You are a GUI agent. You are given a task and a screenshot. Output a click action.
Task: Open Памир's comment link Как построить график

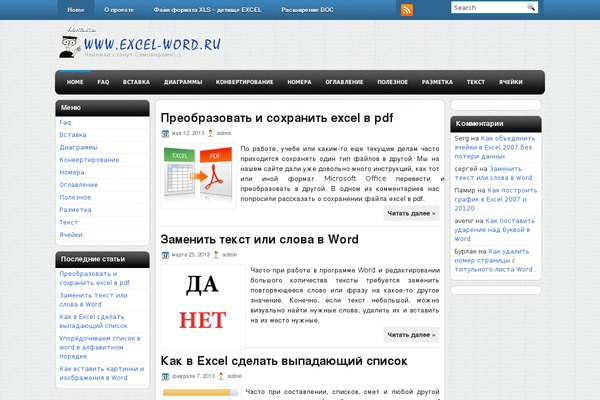click(x=496, y=199)
